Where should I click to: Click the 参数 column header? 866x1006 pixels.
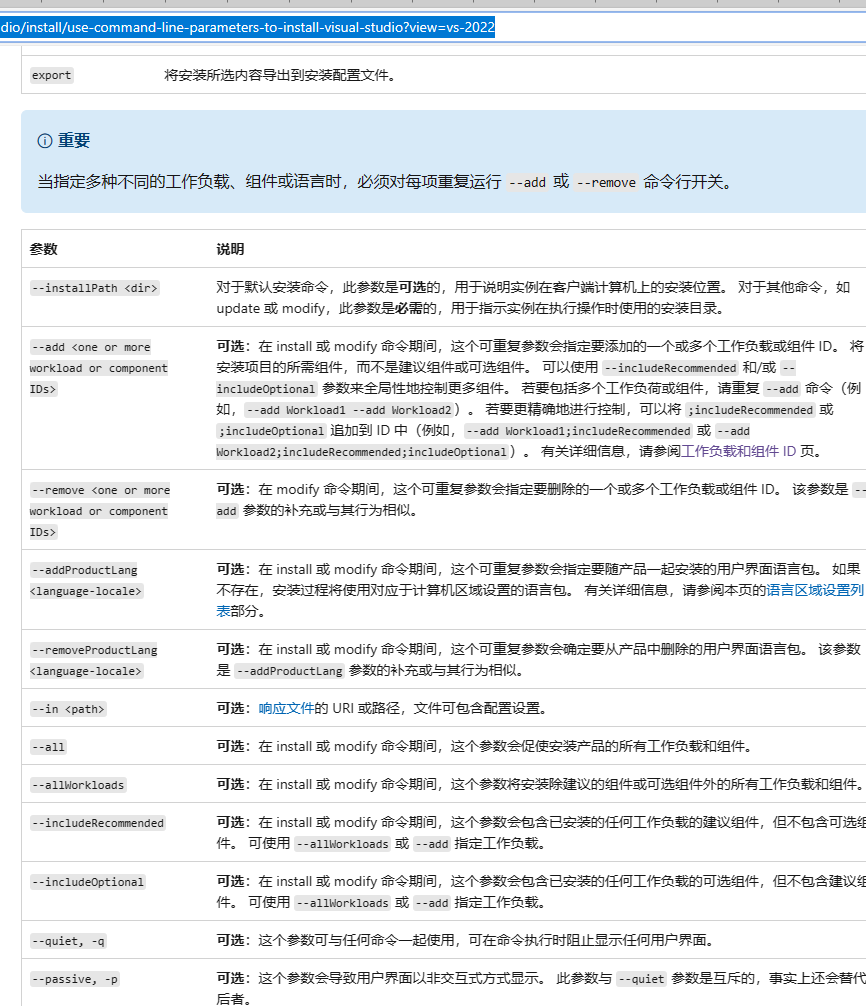coord(44,249)
